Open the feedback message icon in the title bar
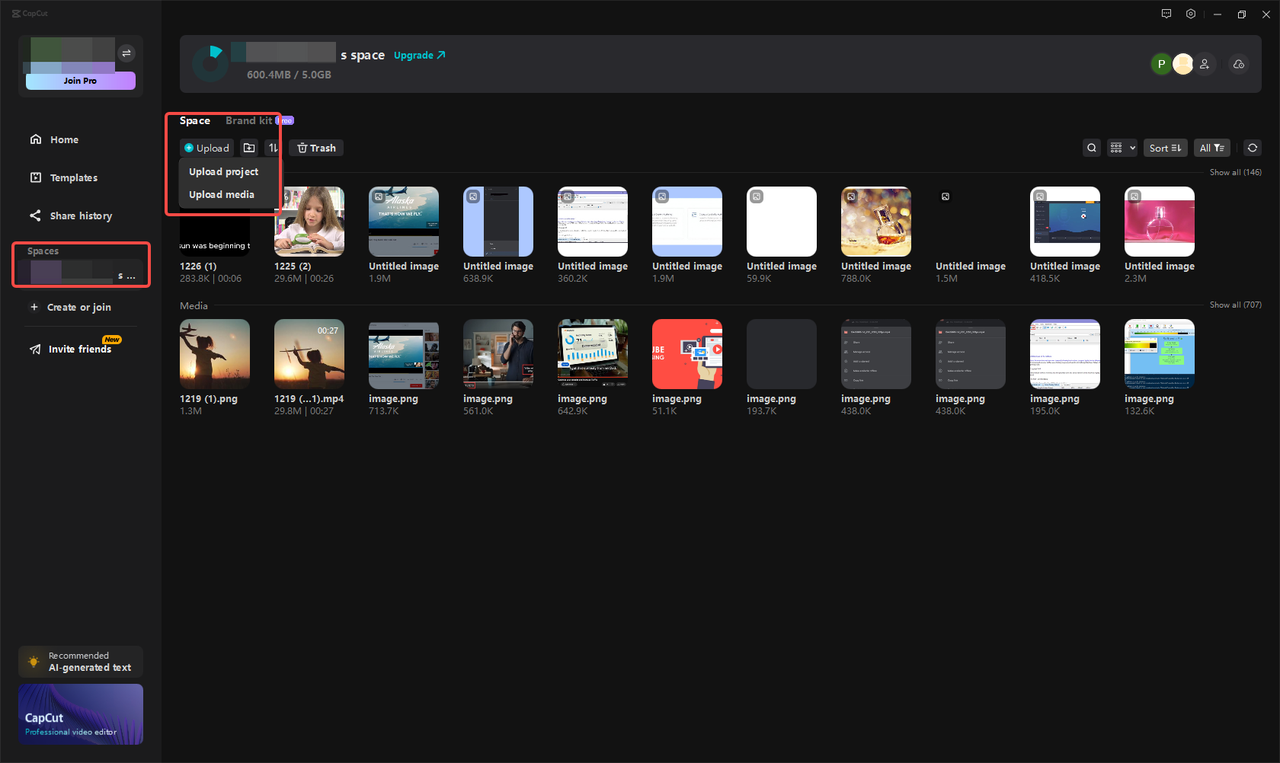 [x=1166, y=14]
